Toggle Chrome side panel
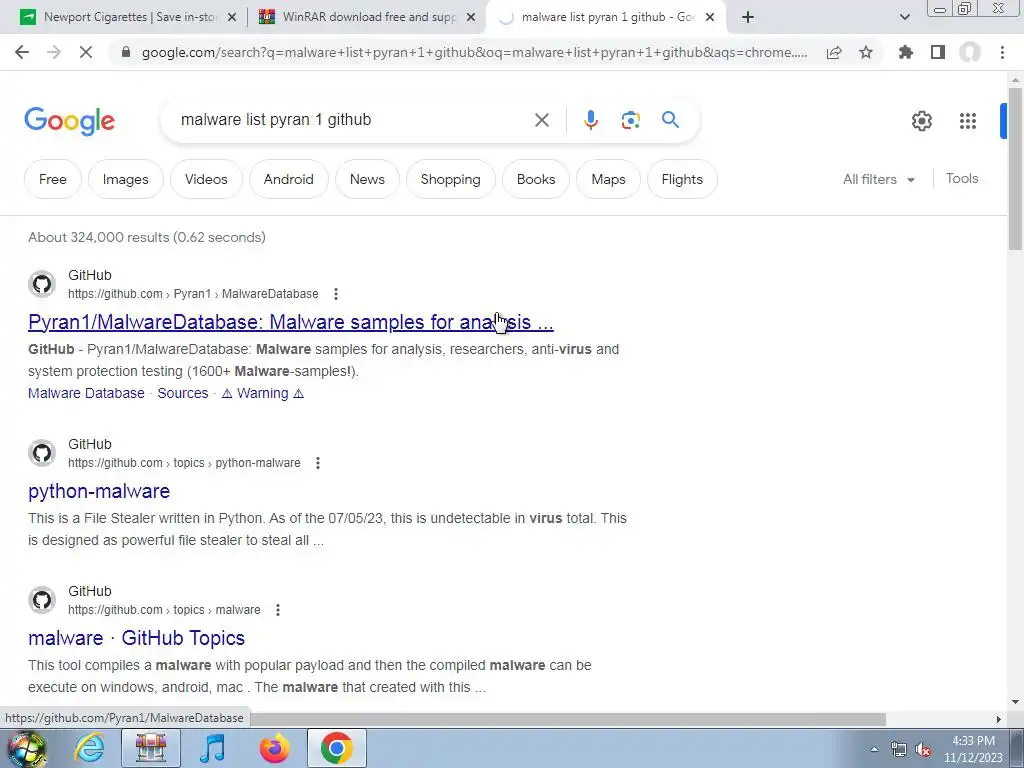The width and height of the screenshot is (1024, 768). (938, 52)
